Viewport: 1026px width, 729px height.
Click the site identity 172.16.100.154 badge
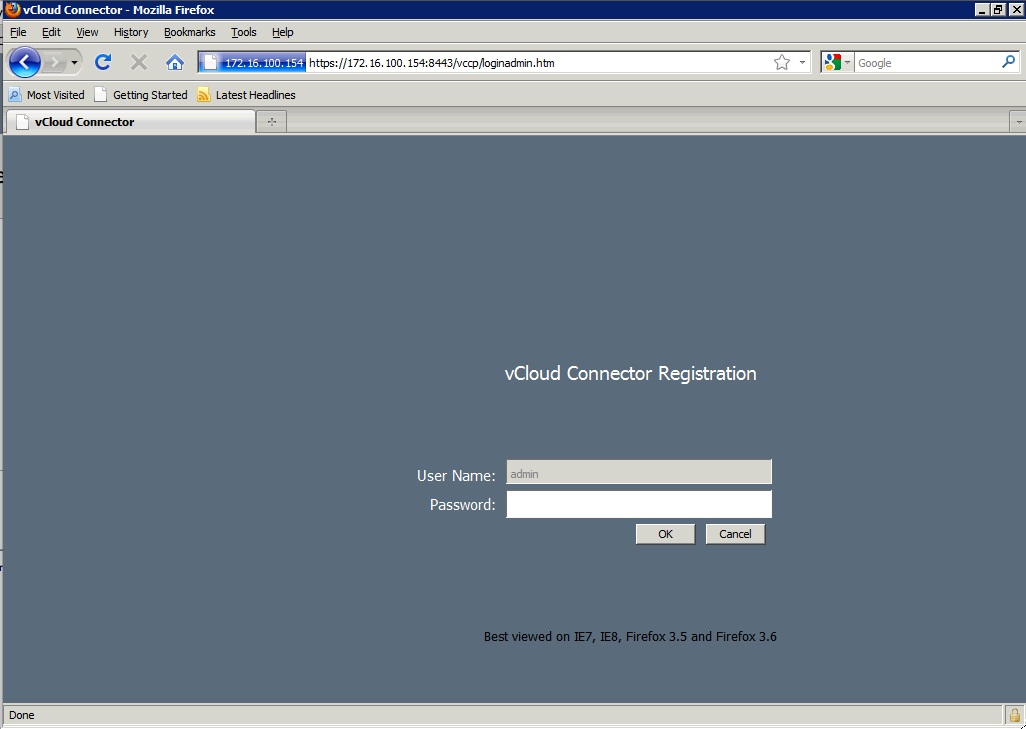253,63
